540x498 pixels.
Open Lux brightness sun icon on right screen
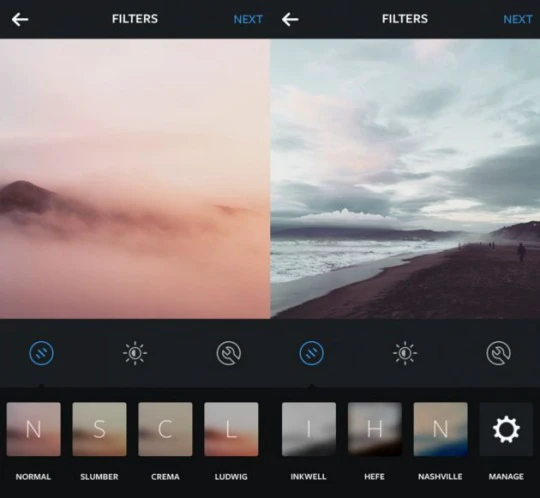[x=405, y=353]
